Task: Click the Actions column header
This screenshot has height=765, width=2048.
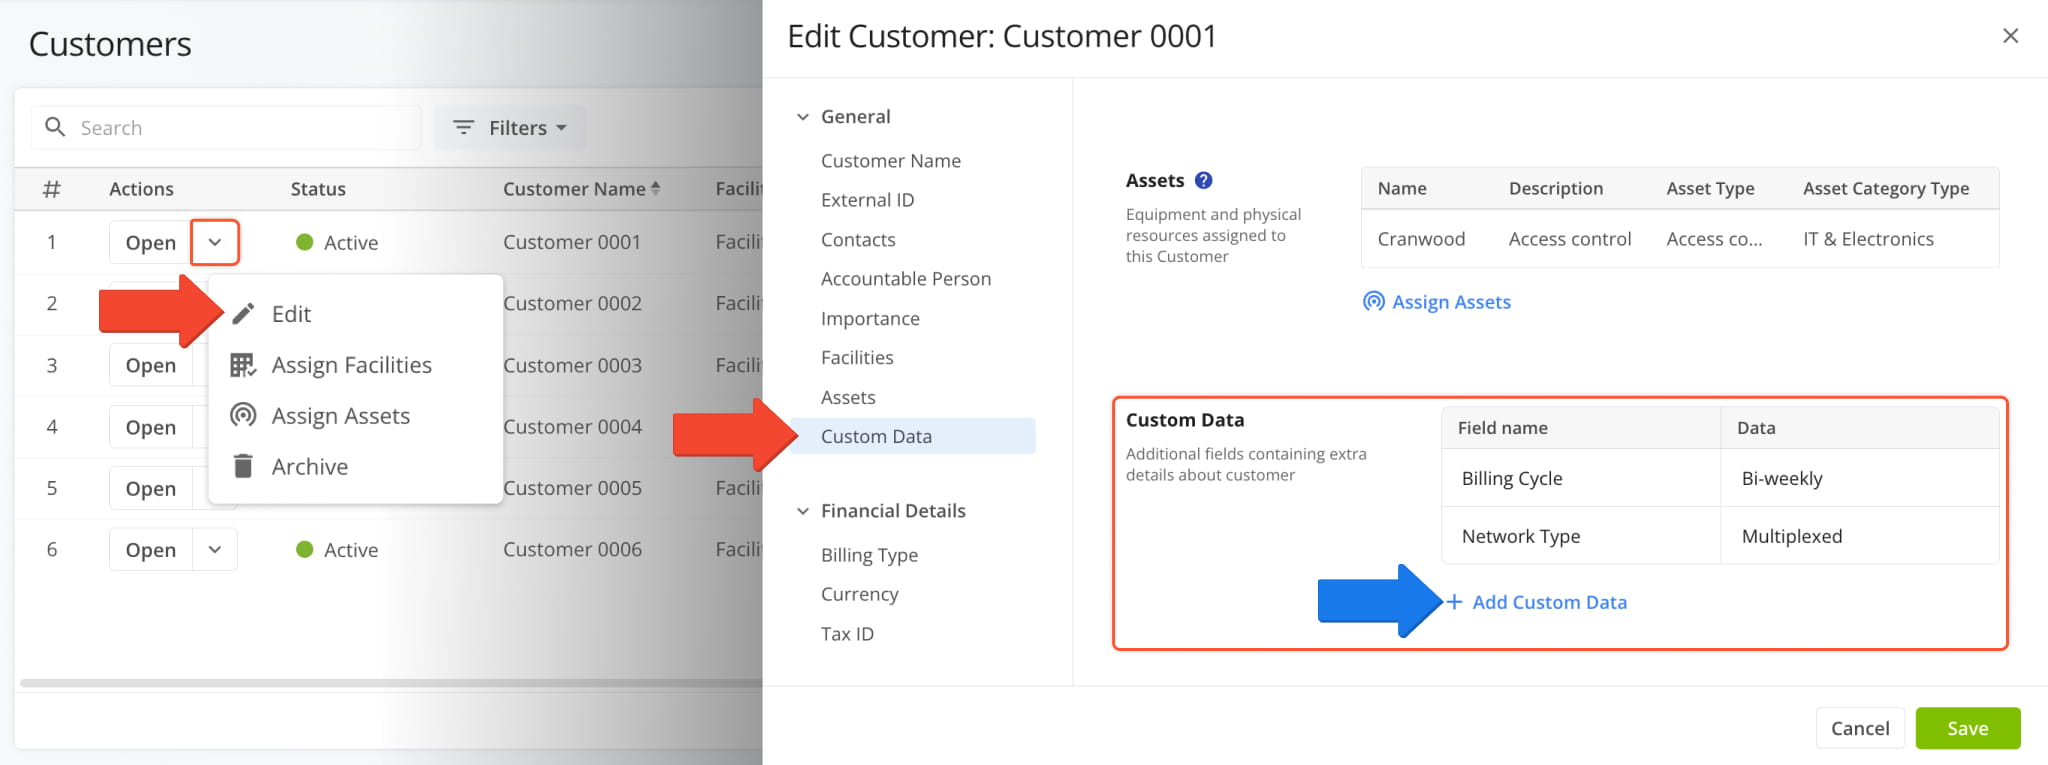Action: (x=141, y=188)
